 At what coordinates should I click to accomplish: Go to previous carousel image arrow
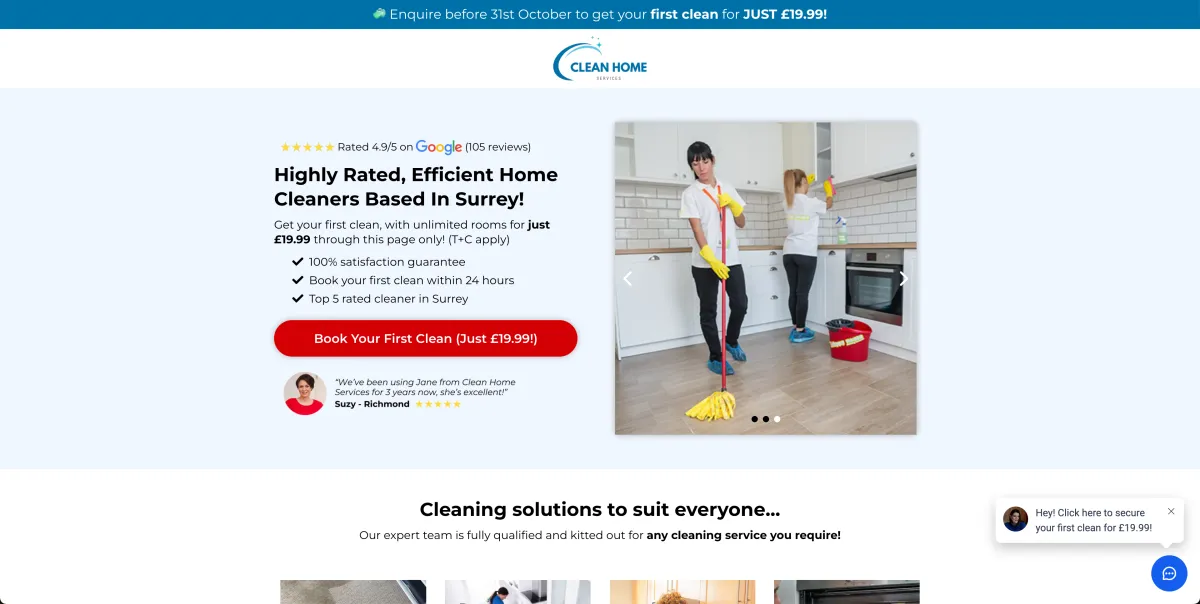point(628,279)
